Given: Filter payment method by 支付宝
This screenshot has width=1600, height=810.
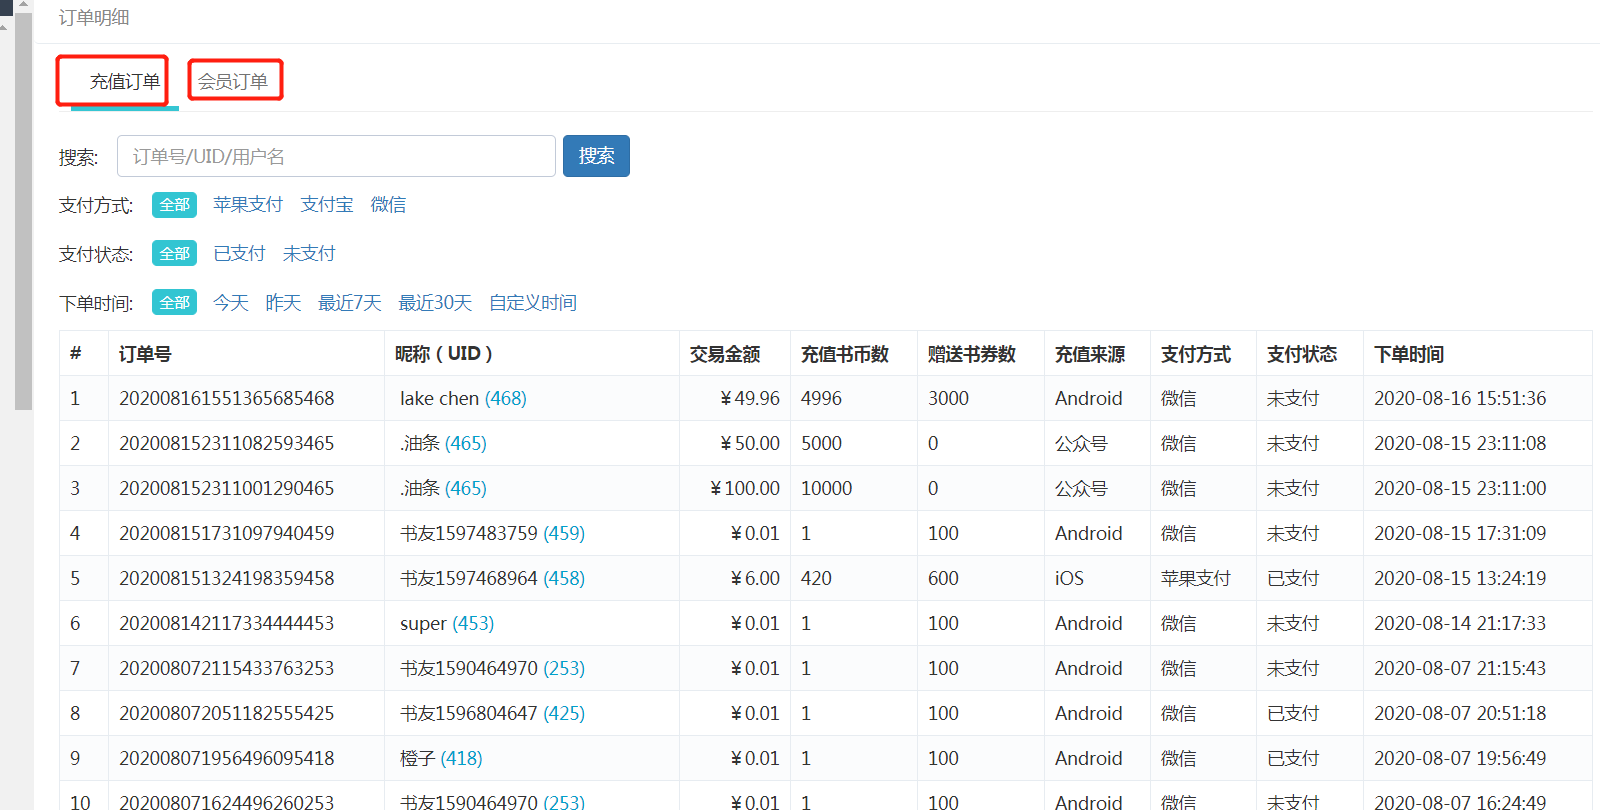Looking at the screenshot, I should (x=327, y=205).
